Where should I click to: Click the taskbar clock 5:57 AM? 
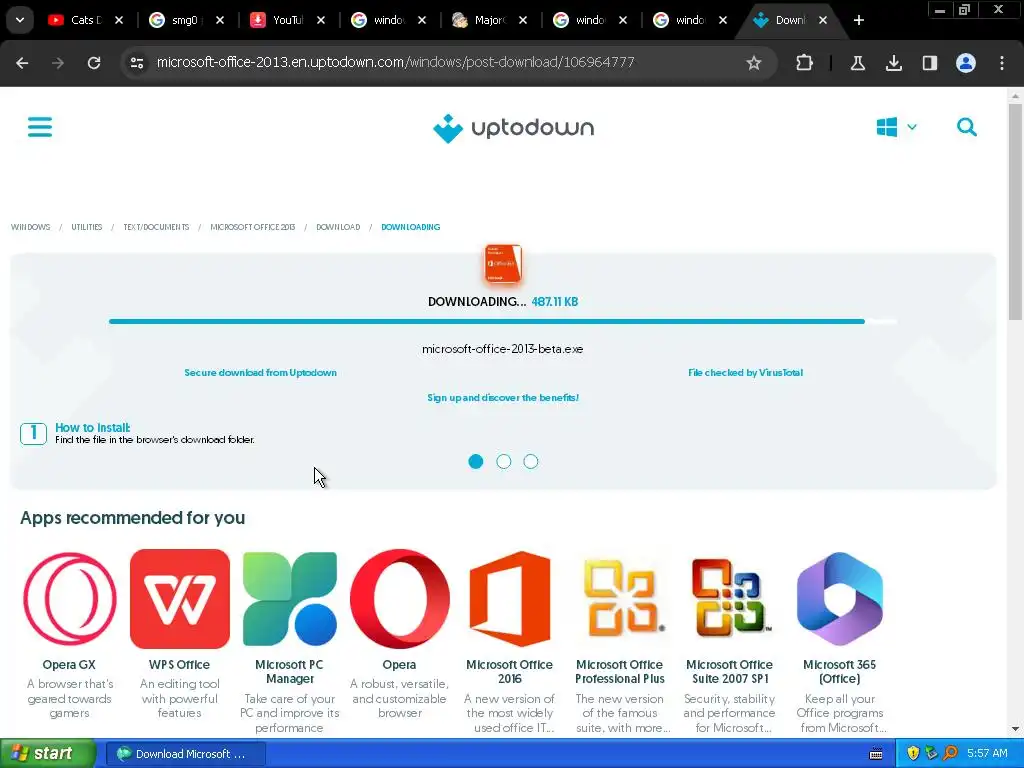pyautogui.click(x=987, y=754)
